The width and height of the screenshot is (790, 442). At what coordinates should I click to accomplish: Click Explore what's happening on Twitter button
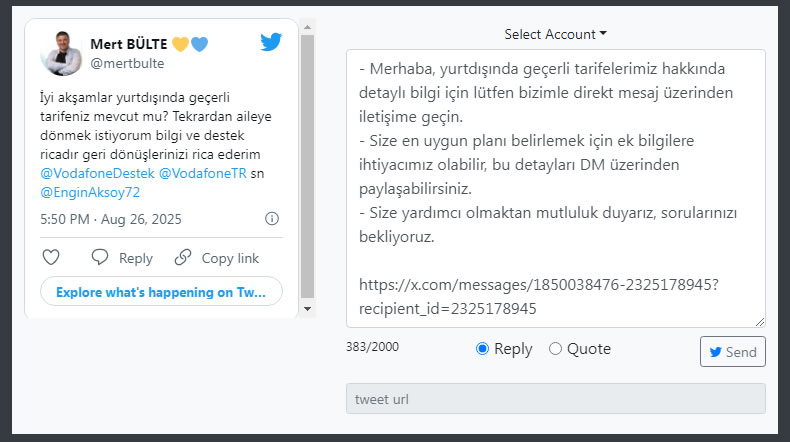click(161, 292)
